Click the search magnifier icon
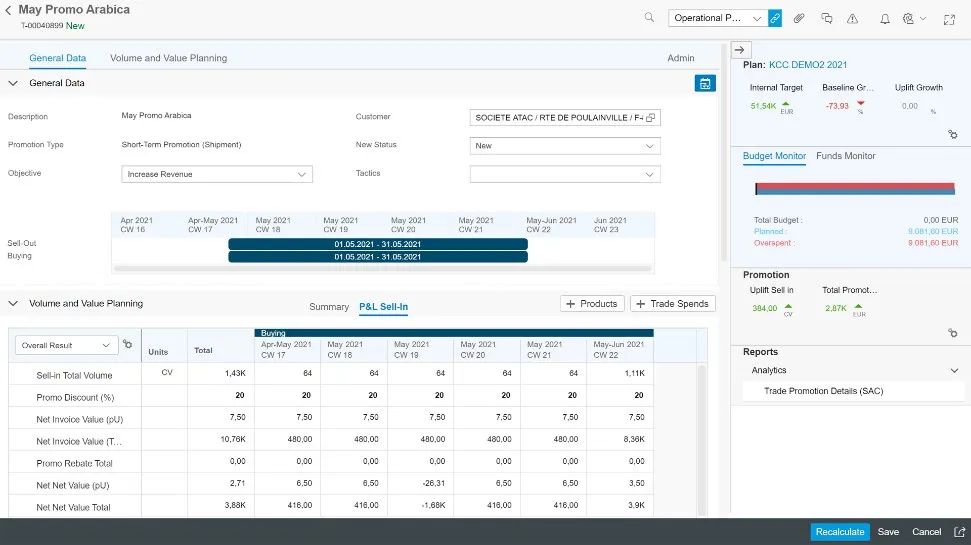 coord(649,18)
